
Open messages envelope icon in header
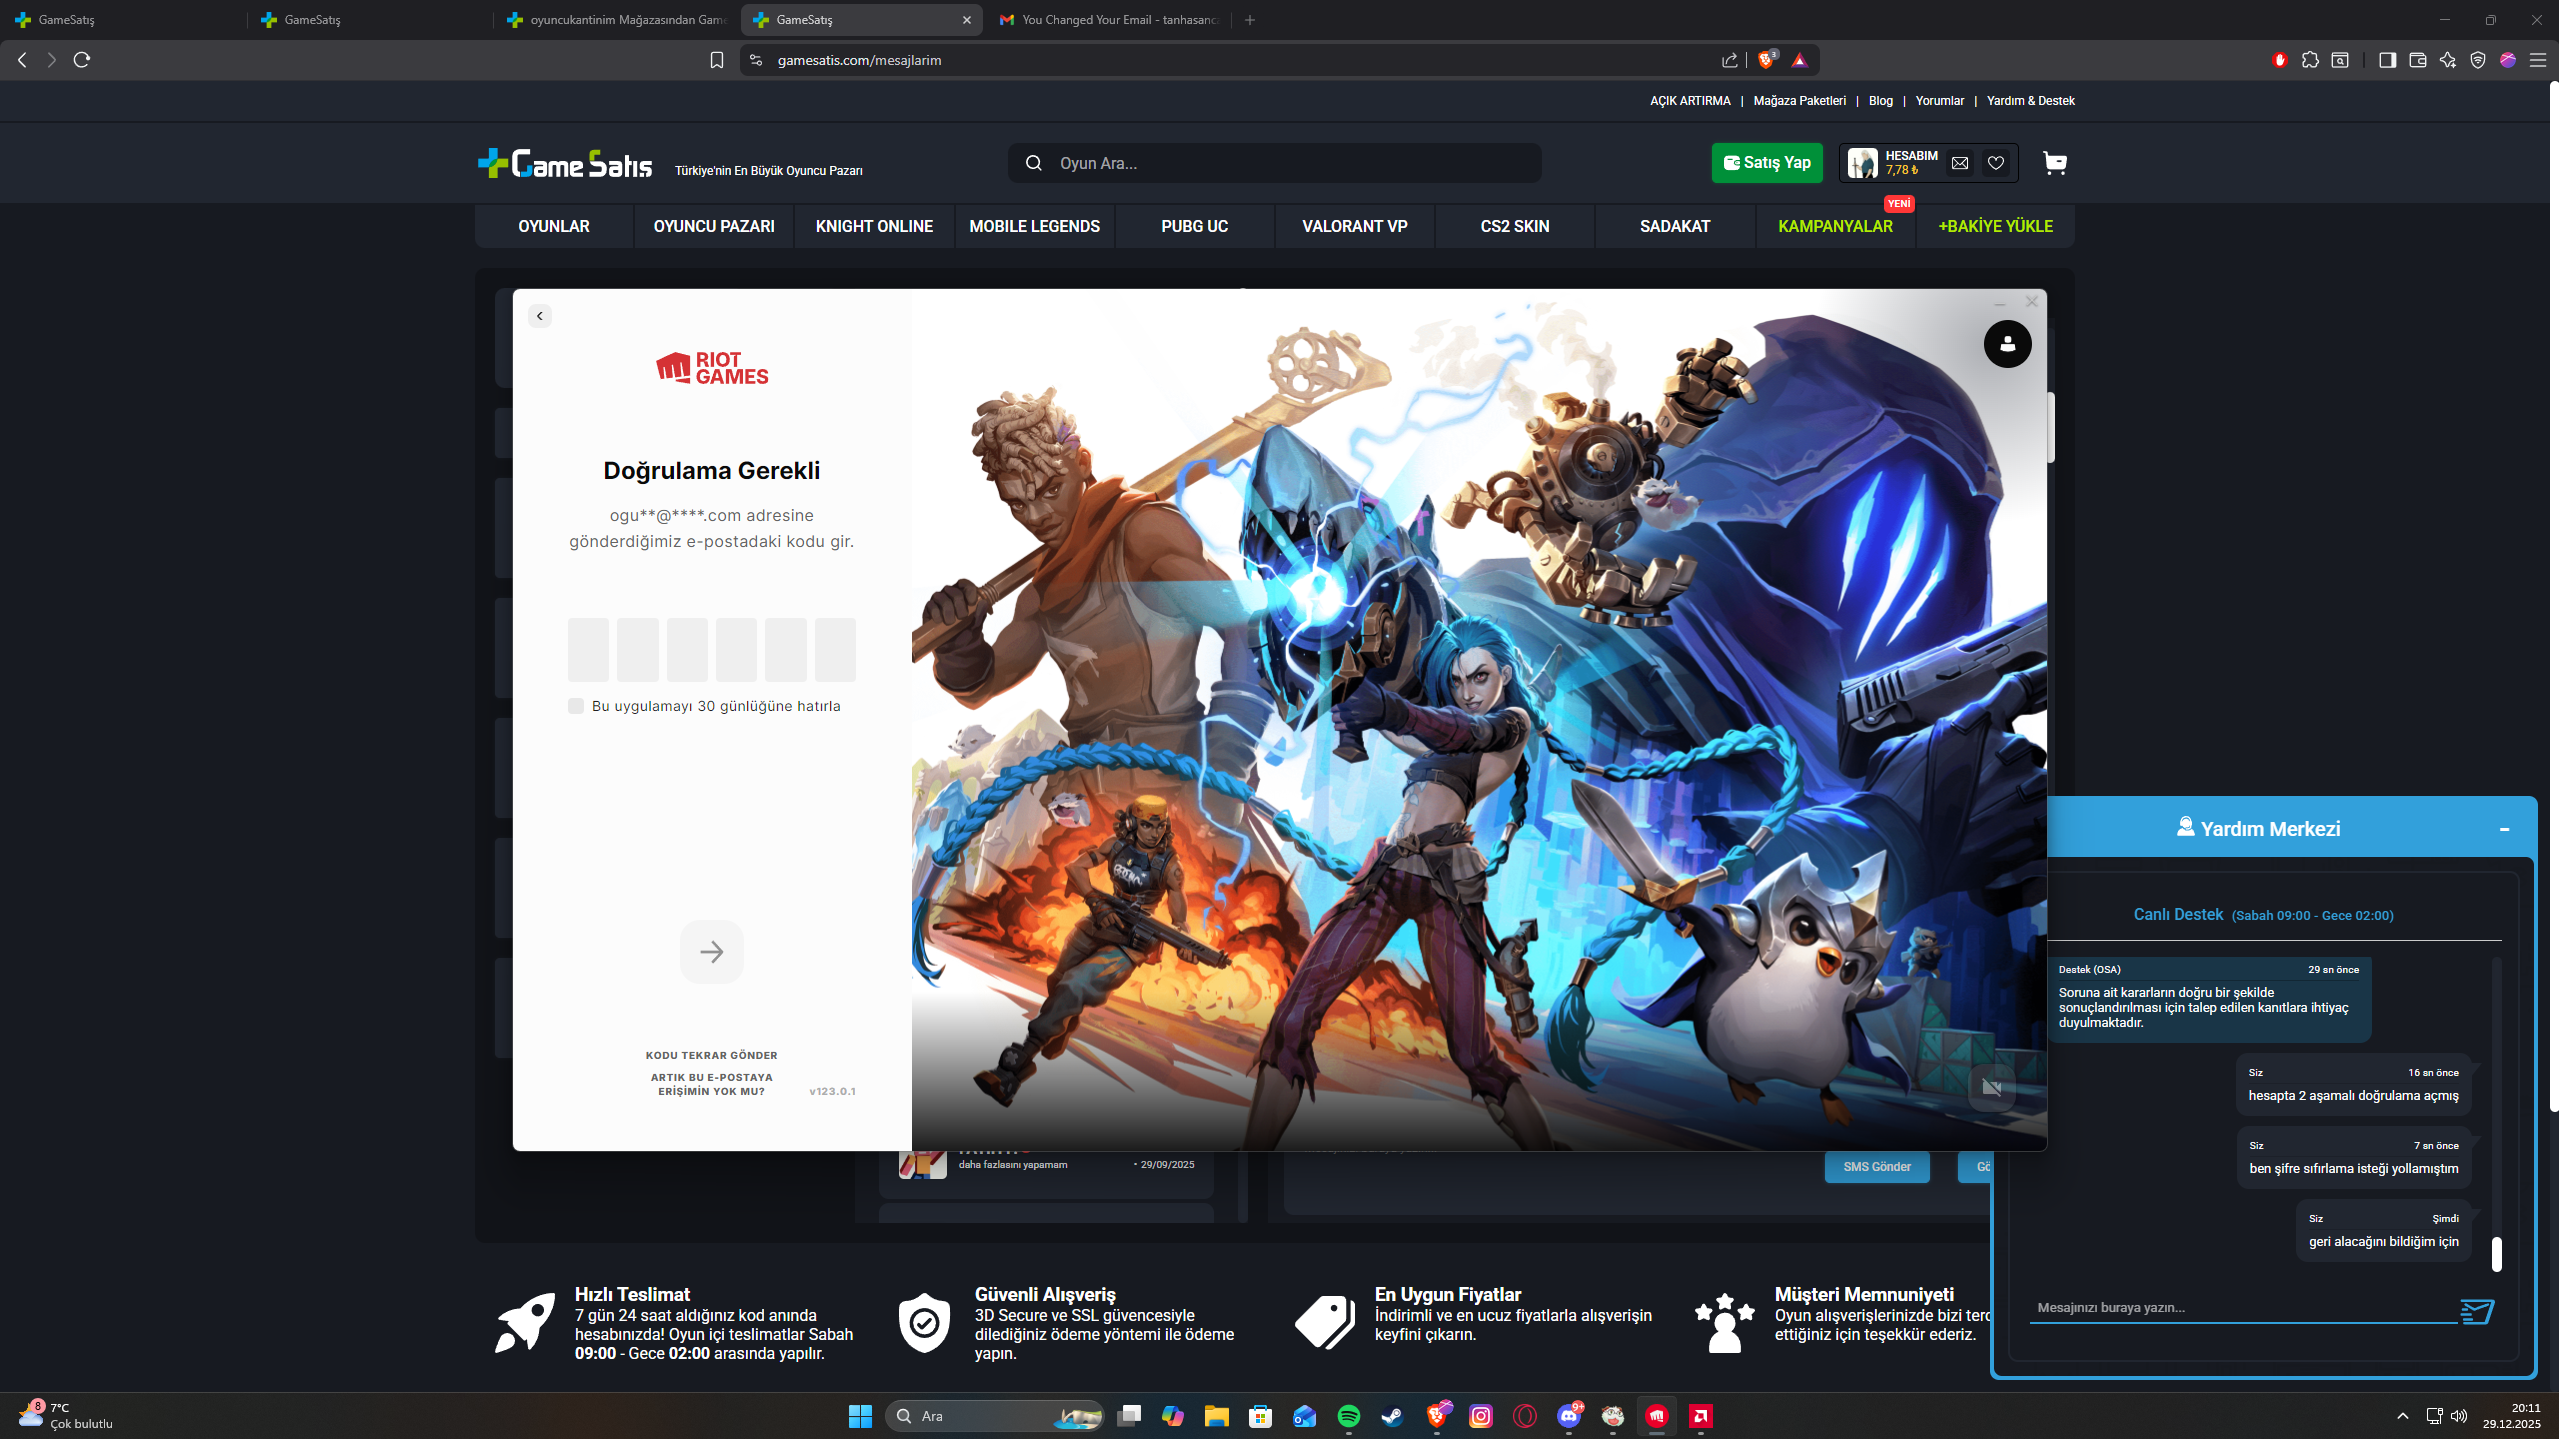pos(1960,163)
